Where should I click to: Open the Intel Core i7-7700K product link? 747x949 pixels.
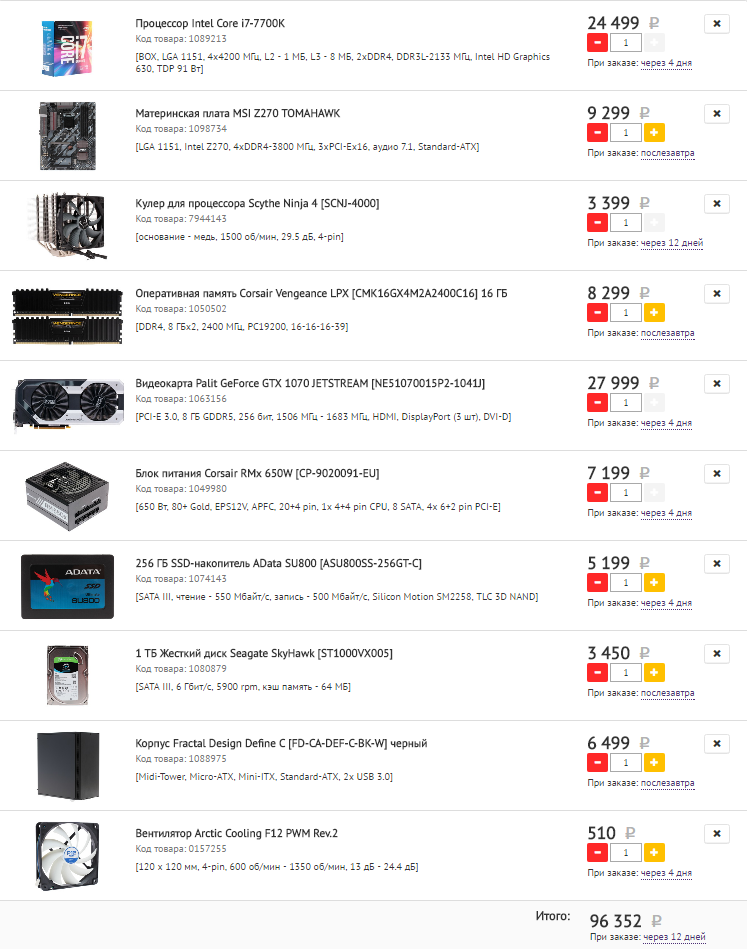pyautogui.click(x=210, y=24)
